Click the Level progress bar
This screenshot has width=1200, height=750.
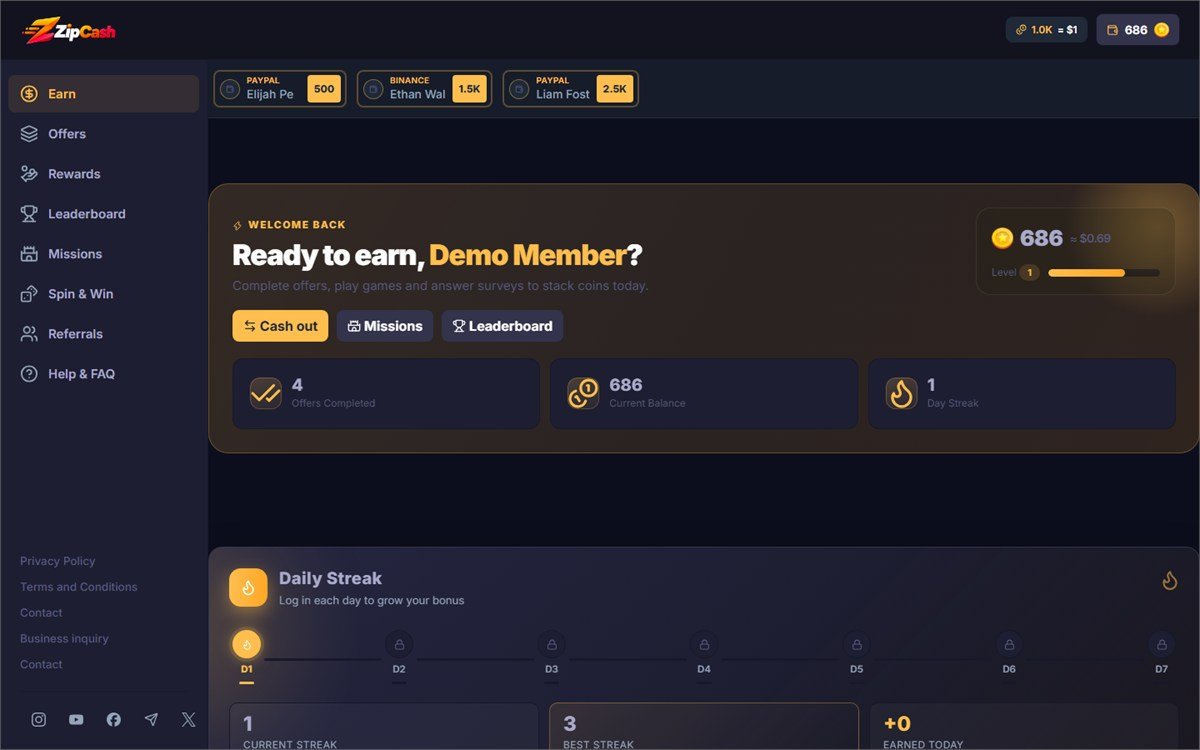[1104, 273]
